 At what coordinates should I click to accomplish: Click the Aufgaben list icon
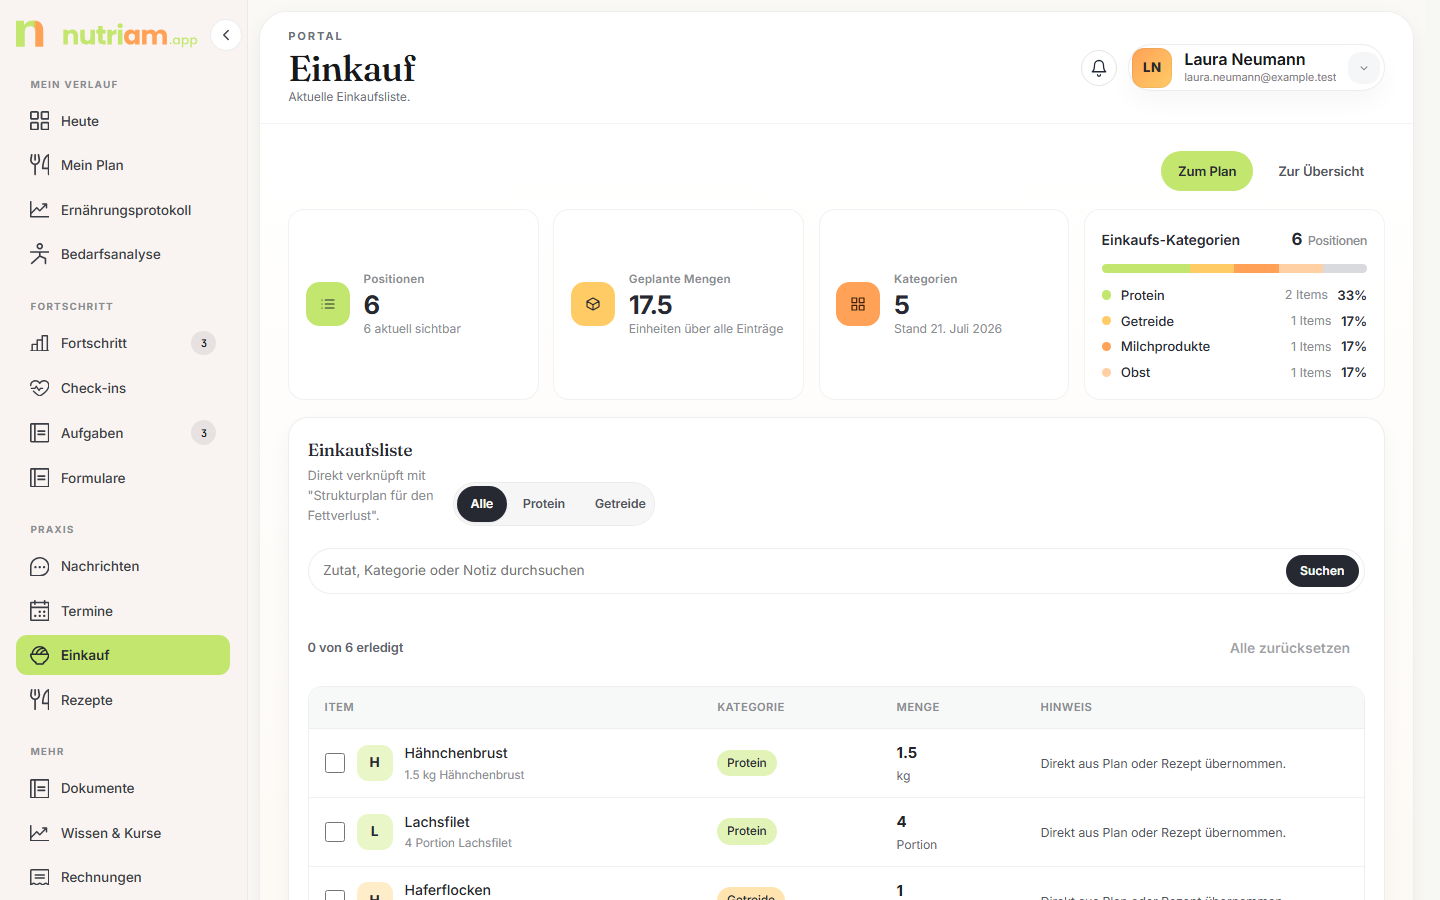[39, 433]
